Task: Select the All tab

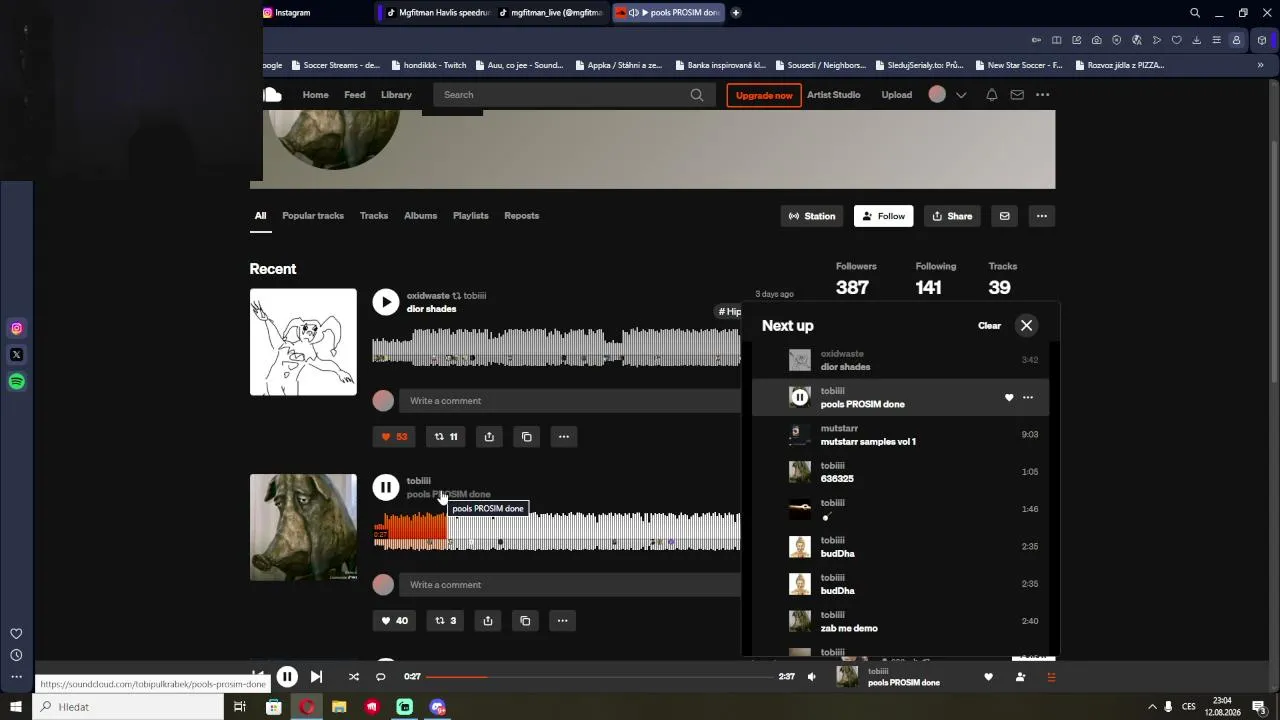Action: pyautogui.click(x=260, y=216)
